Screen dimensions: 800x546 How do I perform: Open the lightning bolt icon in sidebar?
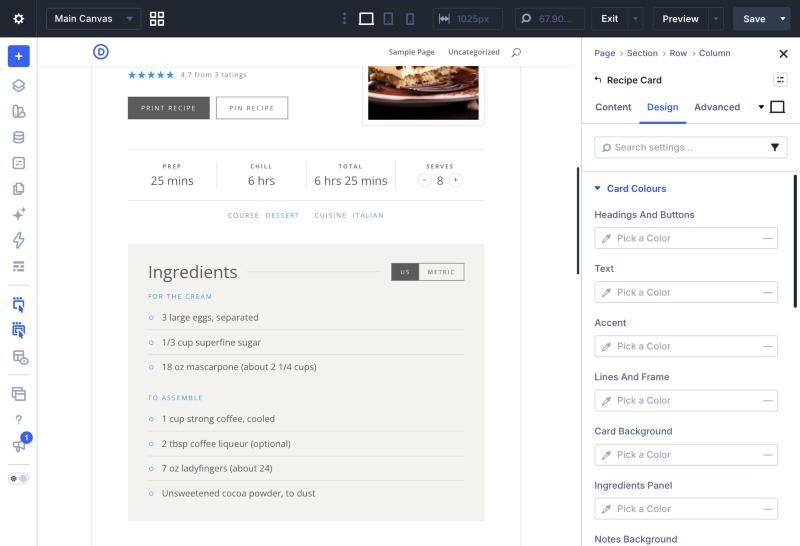tap(18, 240)
